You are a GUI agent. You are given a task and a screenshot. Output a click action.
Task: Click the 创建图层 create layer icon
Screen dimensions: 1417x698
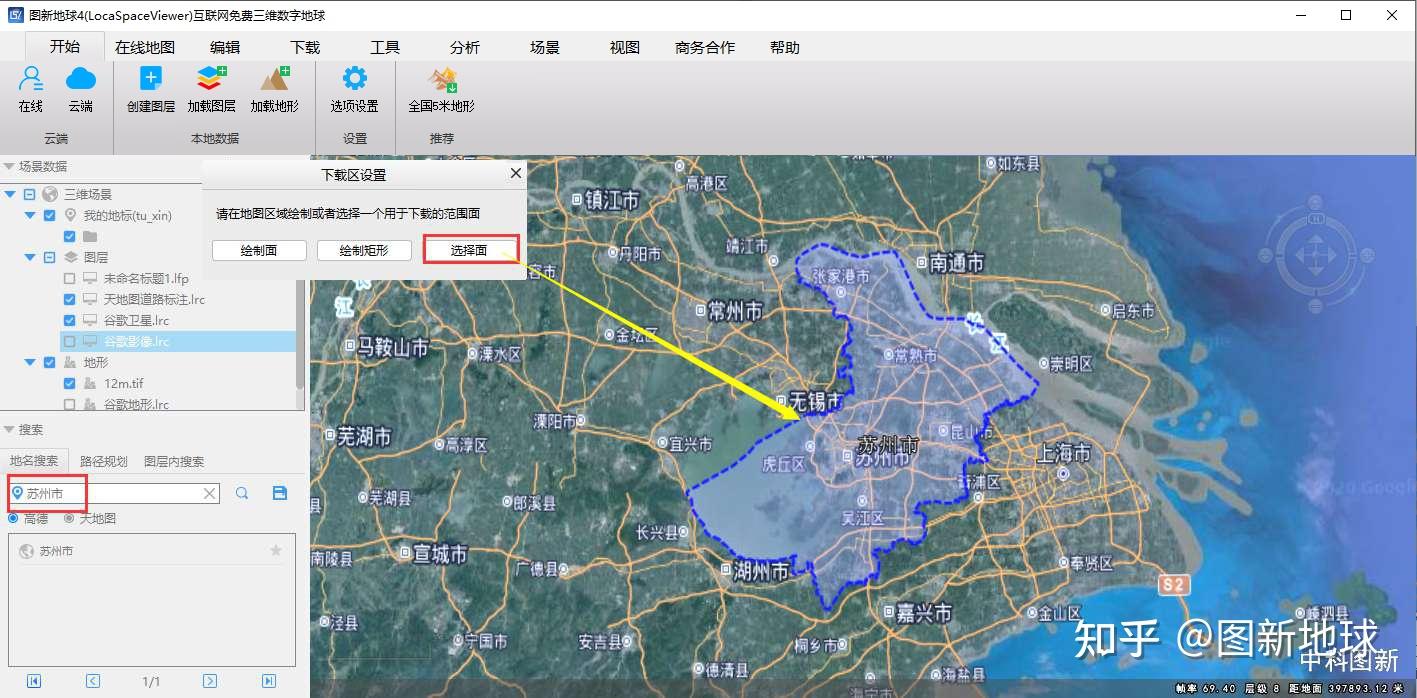151,79
